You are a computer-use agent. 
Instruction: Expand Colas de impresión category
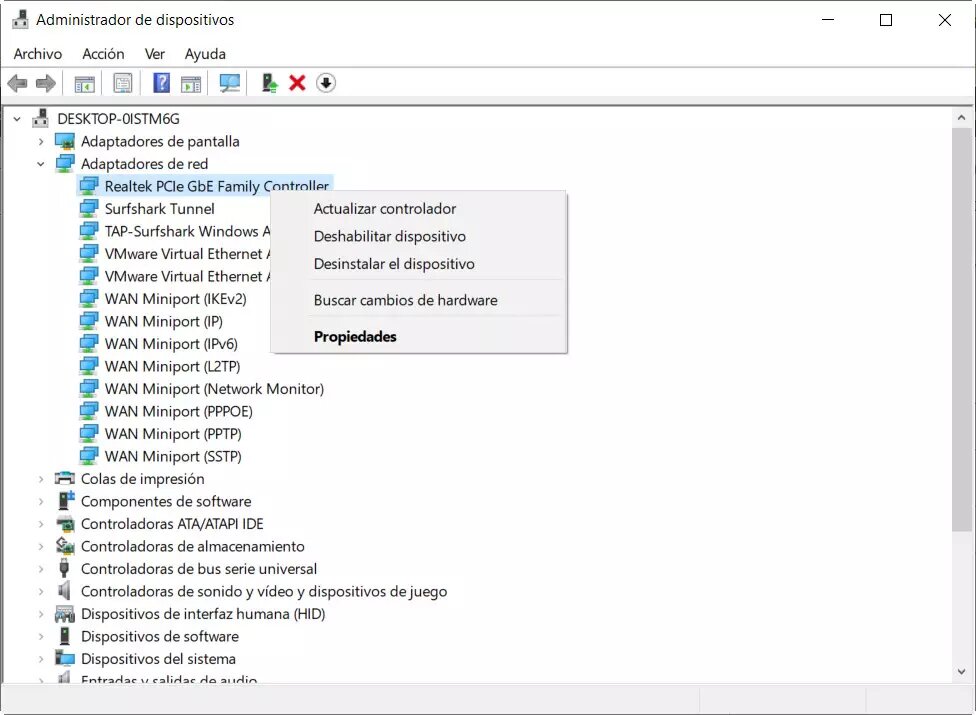point(41,479)
